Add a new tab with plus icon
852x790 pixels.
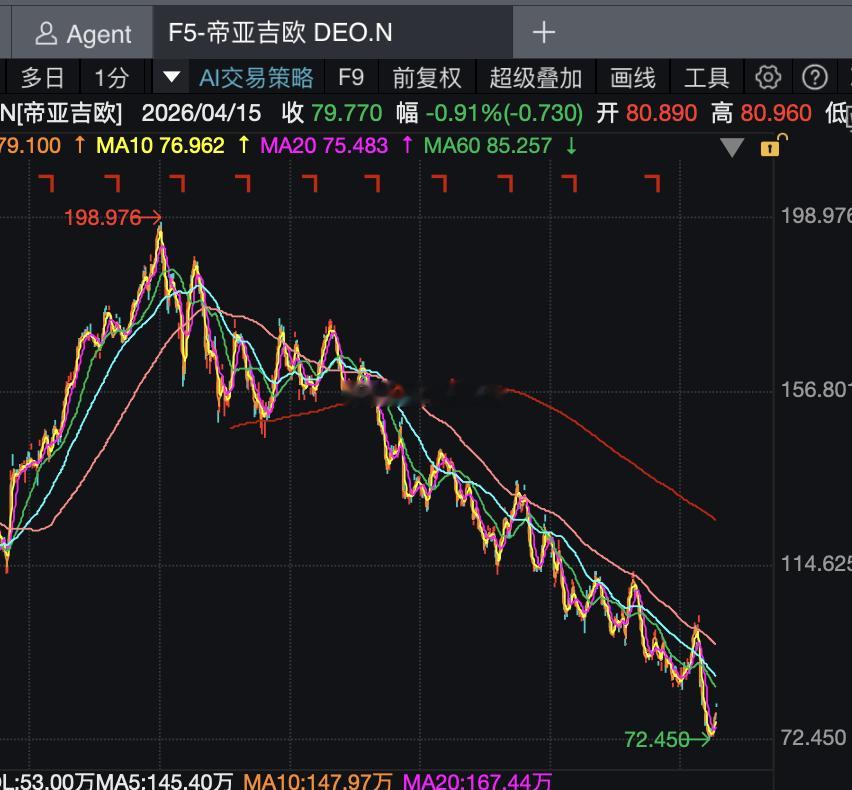[543, 33]
